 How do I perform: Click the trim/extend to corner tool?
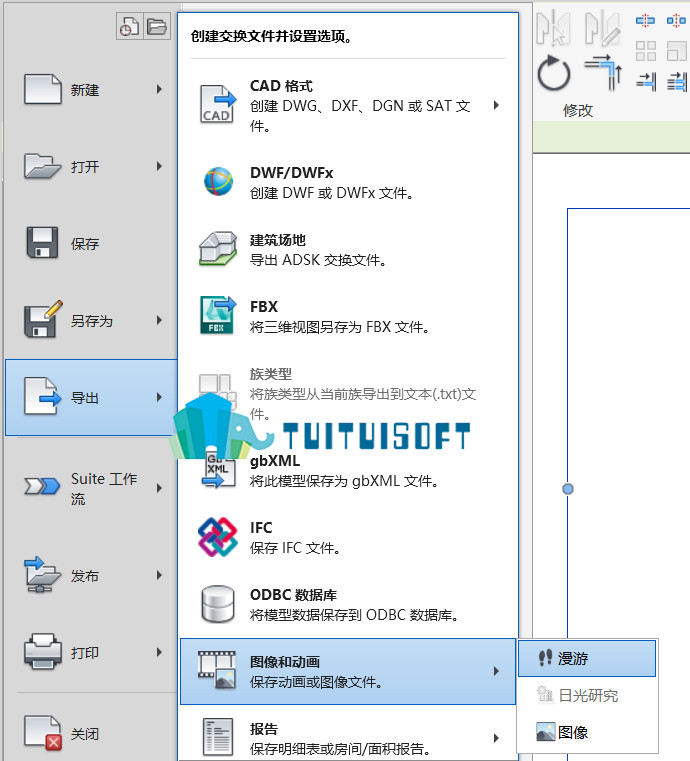coord(604,74)
